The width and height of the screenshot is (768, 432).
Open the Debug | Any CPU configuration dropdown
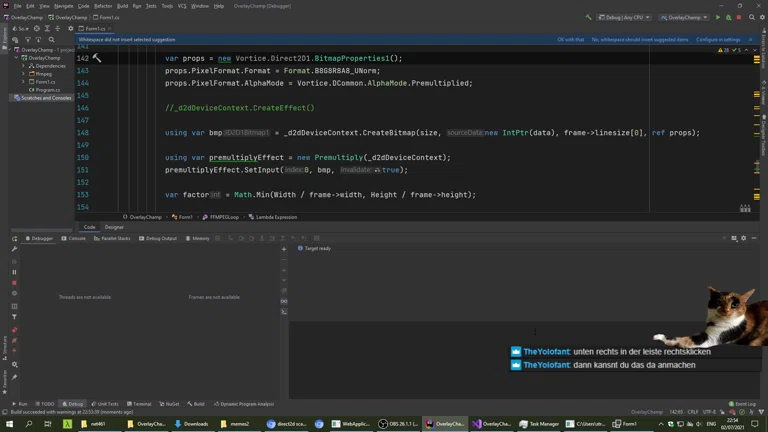pyautogui.click(x=624, y=17)
